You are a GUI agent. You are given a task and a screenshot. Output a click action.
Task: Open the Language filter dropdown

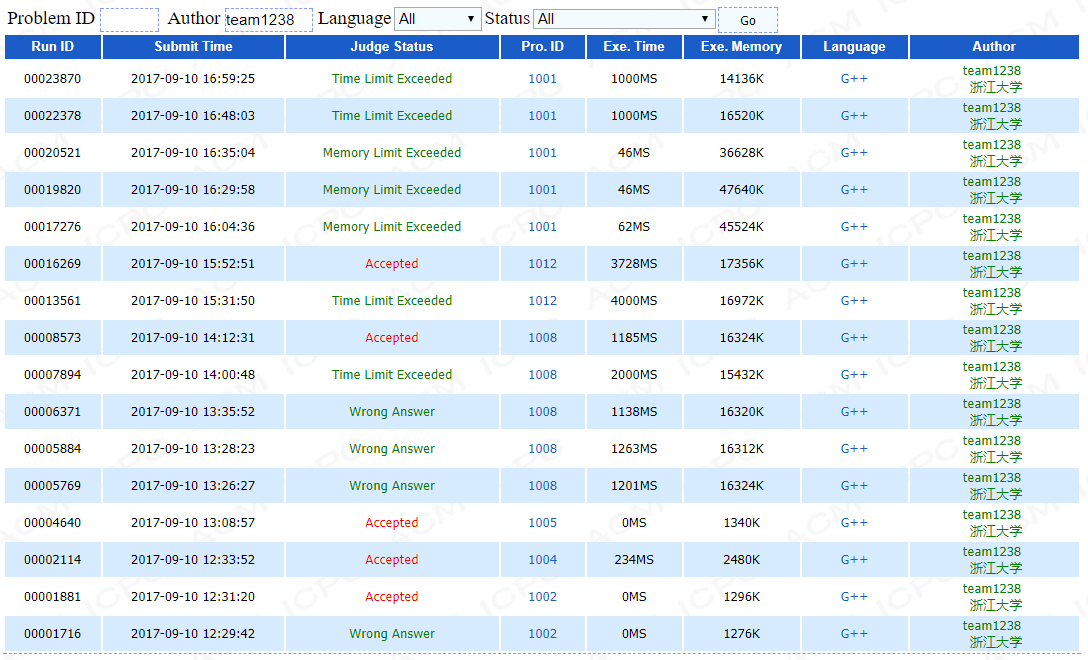click(x=438, y=19)
